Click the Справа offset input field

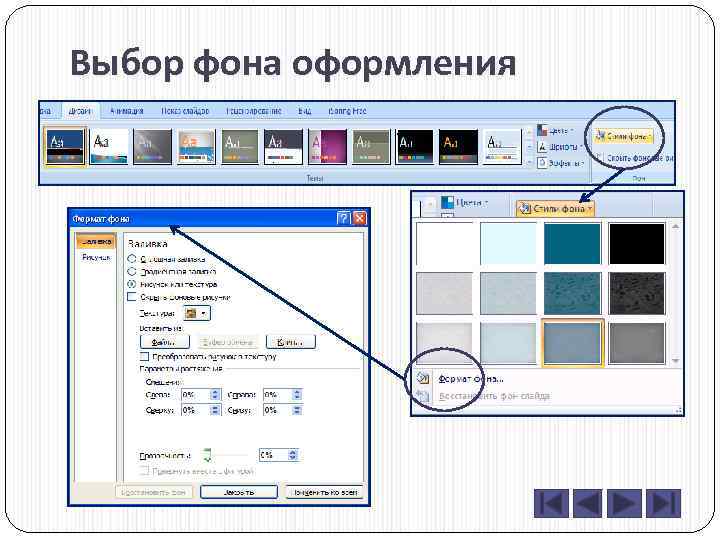tap(277, 394)
